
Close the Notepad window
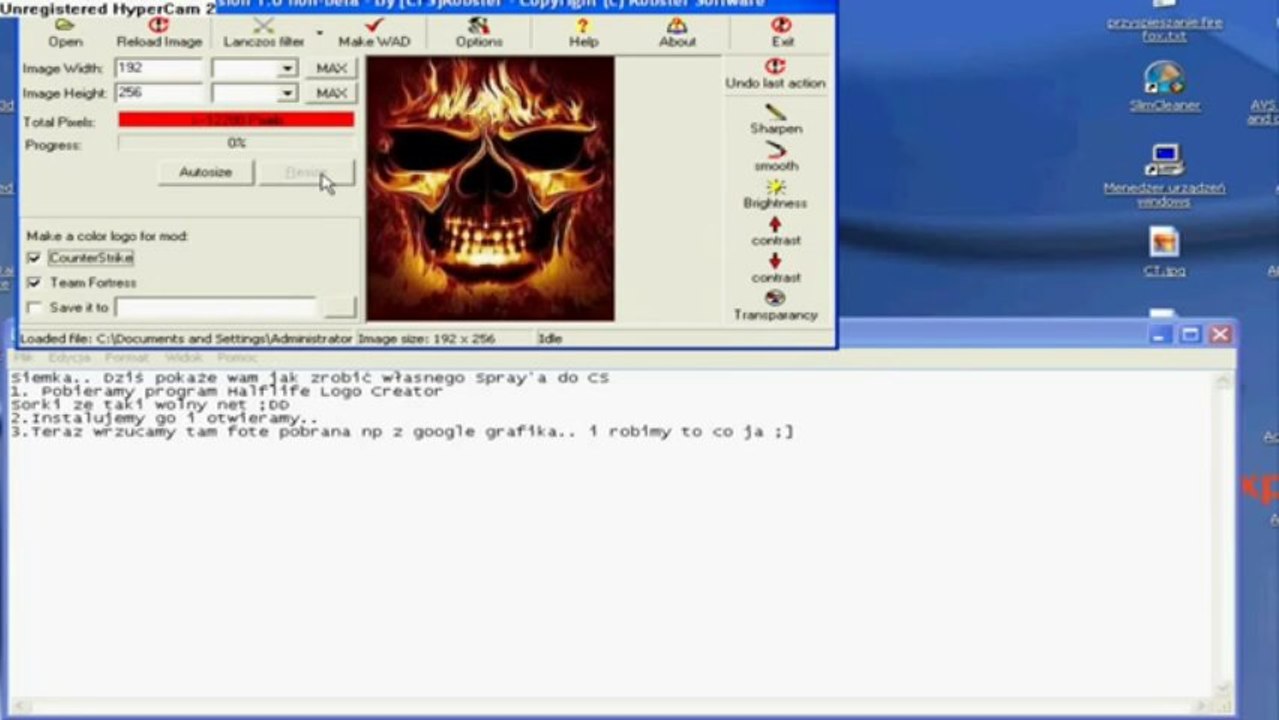coord(1220,335)
